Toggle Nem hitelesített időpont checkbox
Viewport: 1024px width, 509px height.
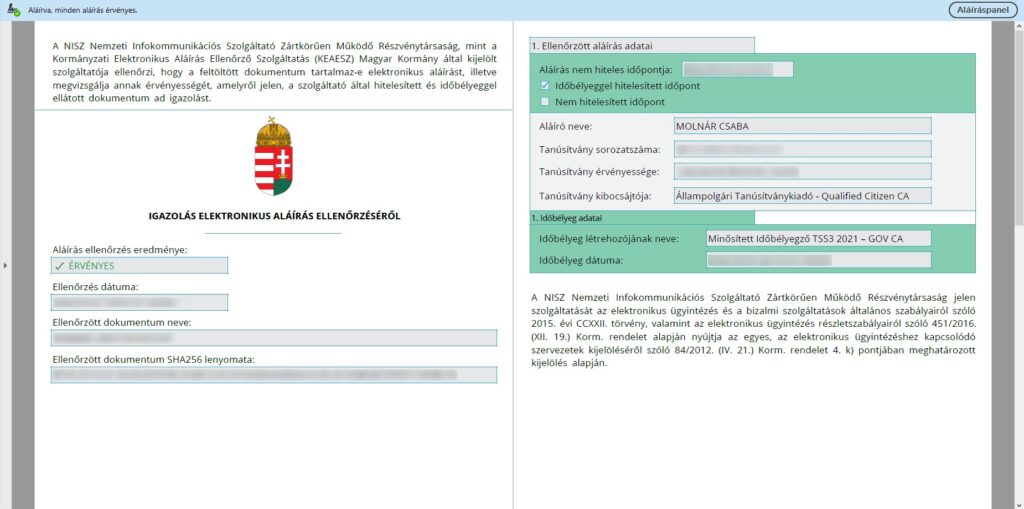tap(545, 102)
